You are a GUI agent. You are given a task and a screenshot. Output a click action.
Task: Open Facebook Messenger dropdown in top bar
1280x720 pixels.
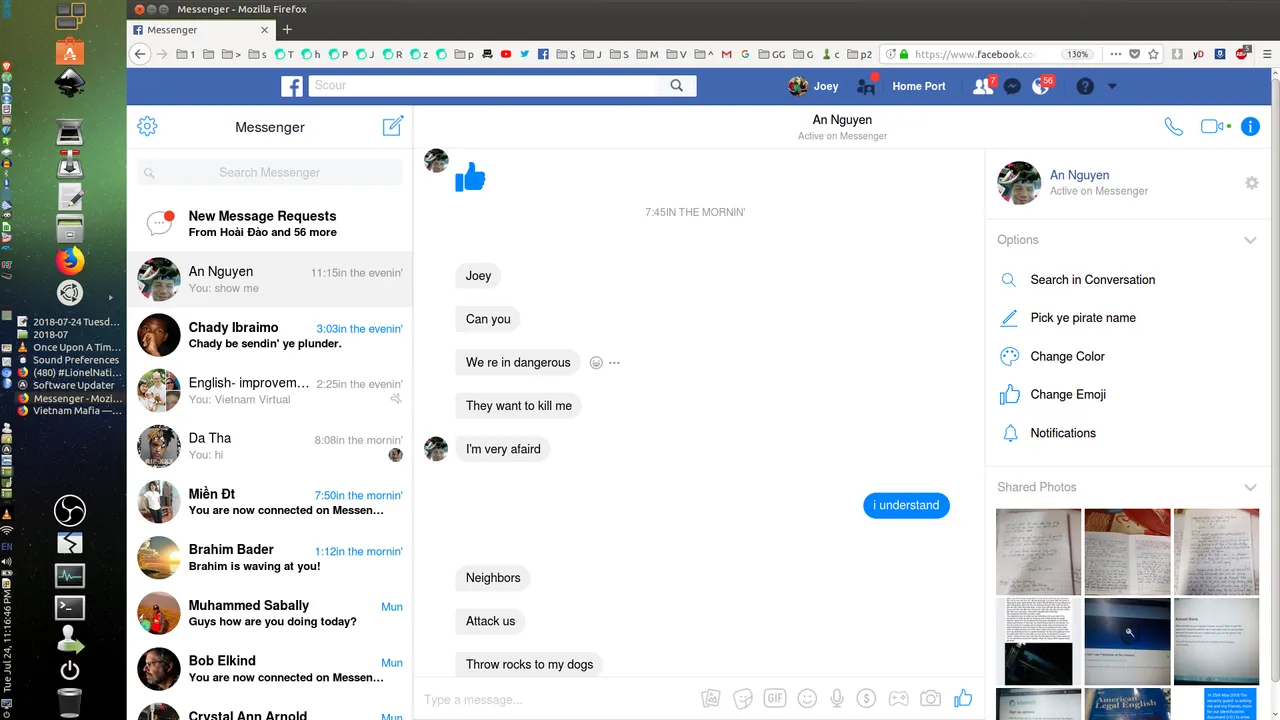click(x=1012, y=87)
